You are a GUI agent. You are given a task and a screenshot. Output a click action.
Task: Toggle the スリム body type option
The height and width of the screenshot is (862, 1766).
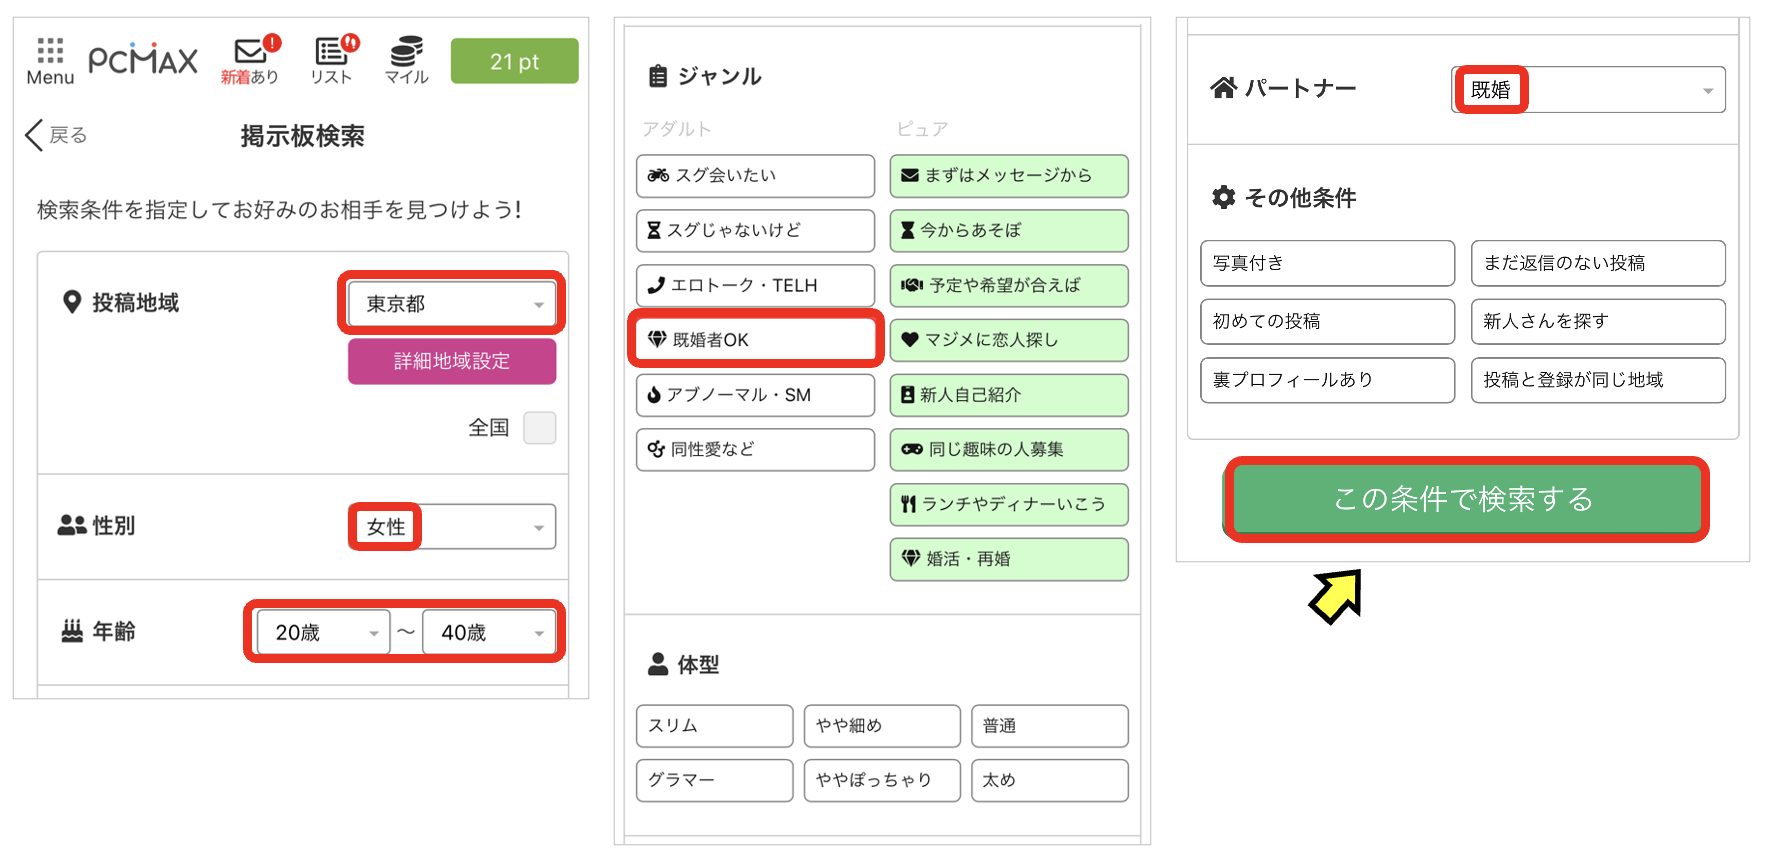(714, 726)
